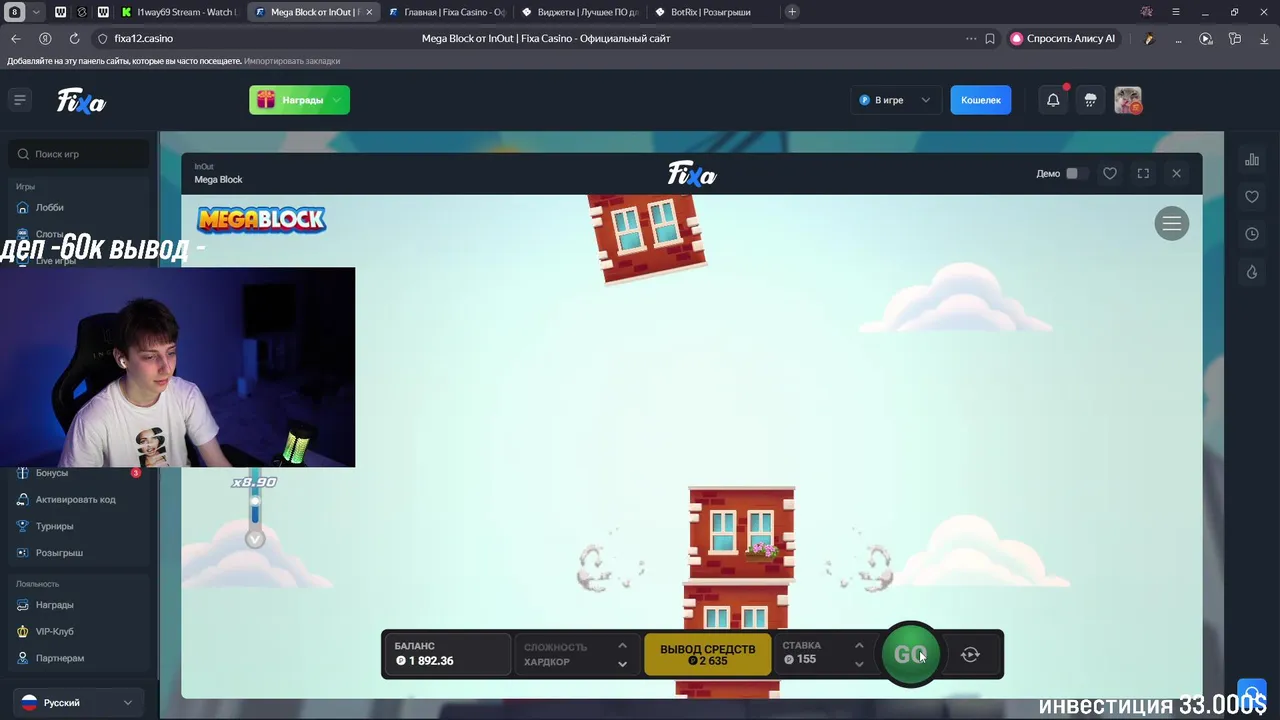Click the 'Вывод средств' cashout button

click(x=707, y=654)
